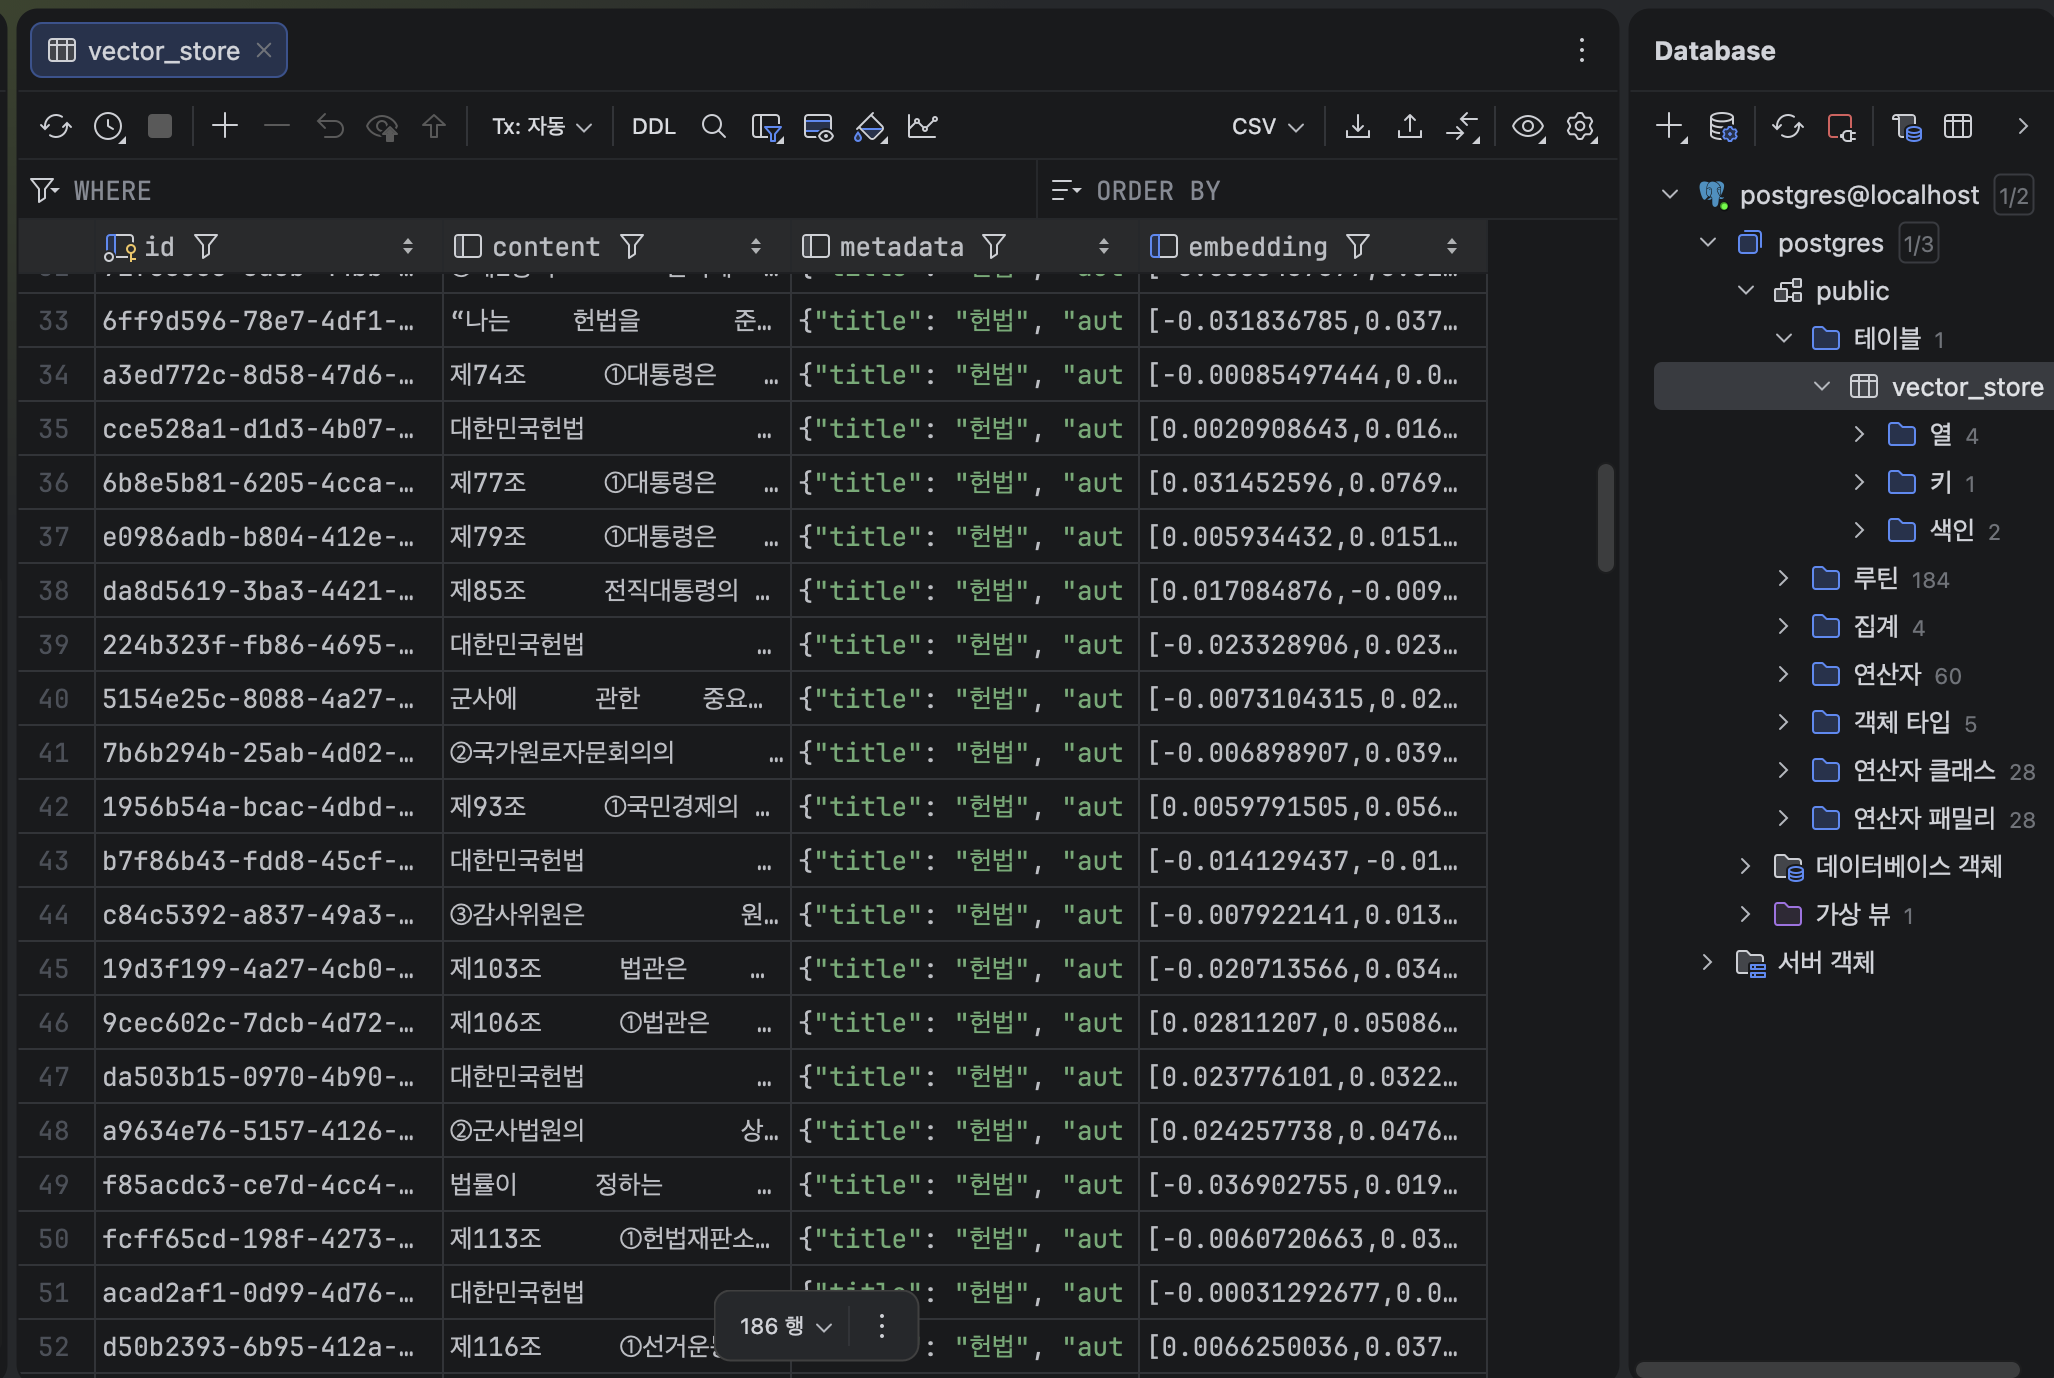Expand the 루틴 folder node

1783,578
